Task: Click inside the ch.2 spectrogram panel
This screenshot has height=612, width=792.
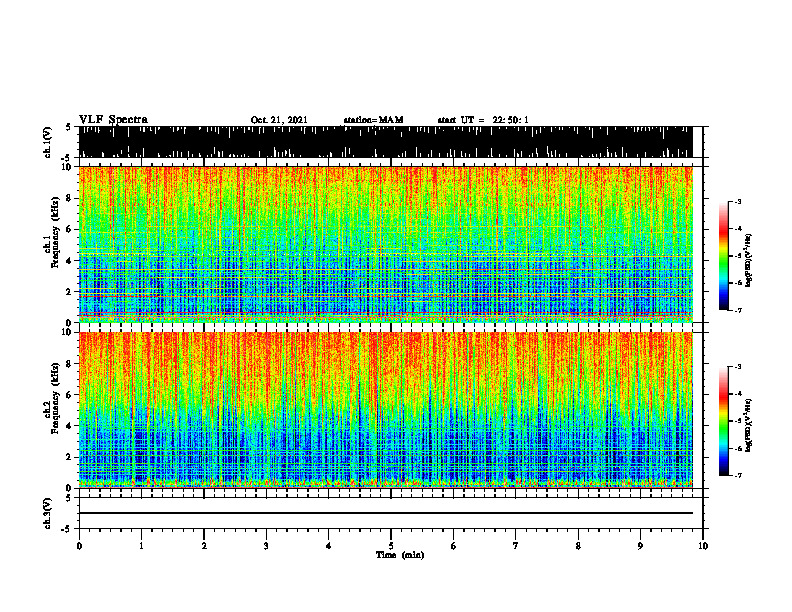Action: coord(386,410)
